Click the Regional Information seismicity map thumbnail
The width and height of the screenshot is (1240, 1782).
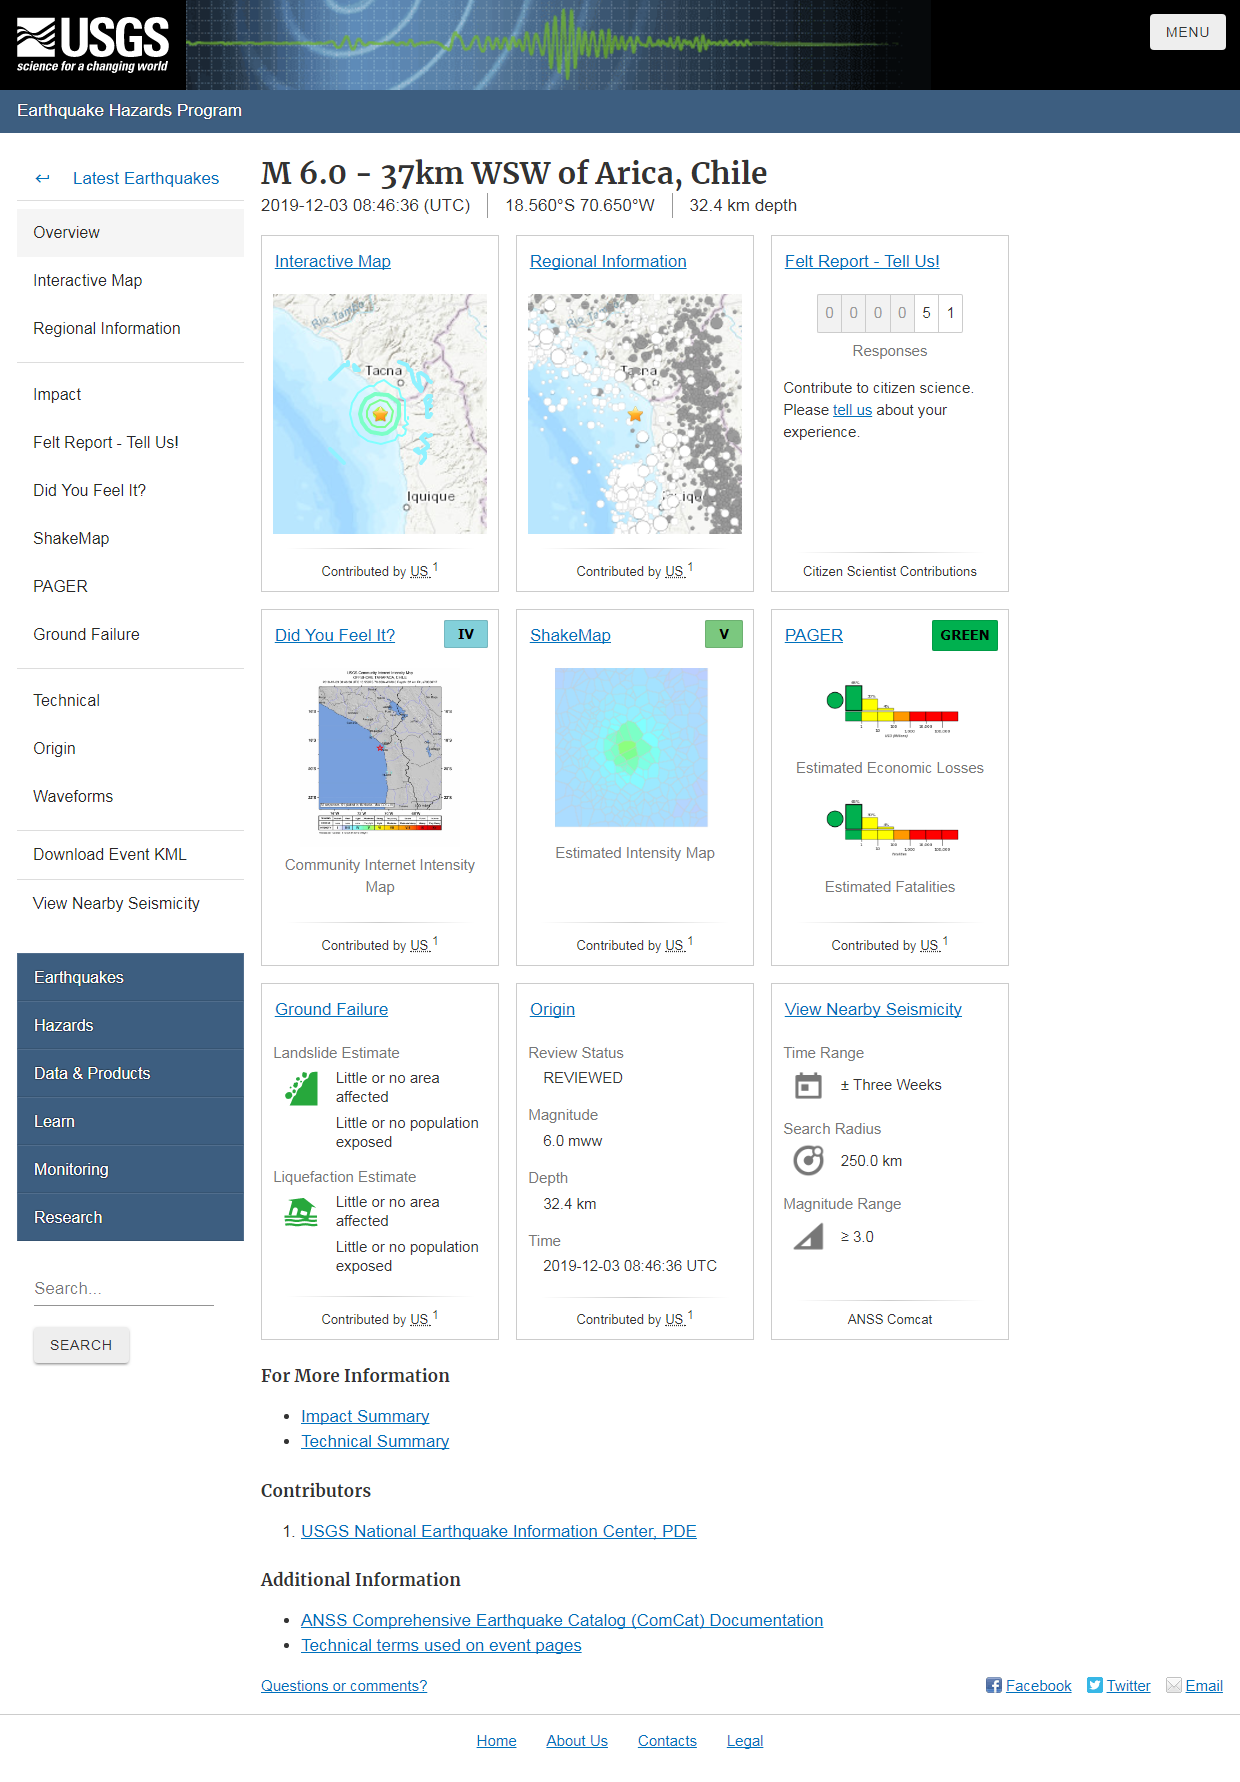(x=635, y=414)
